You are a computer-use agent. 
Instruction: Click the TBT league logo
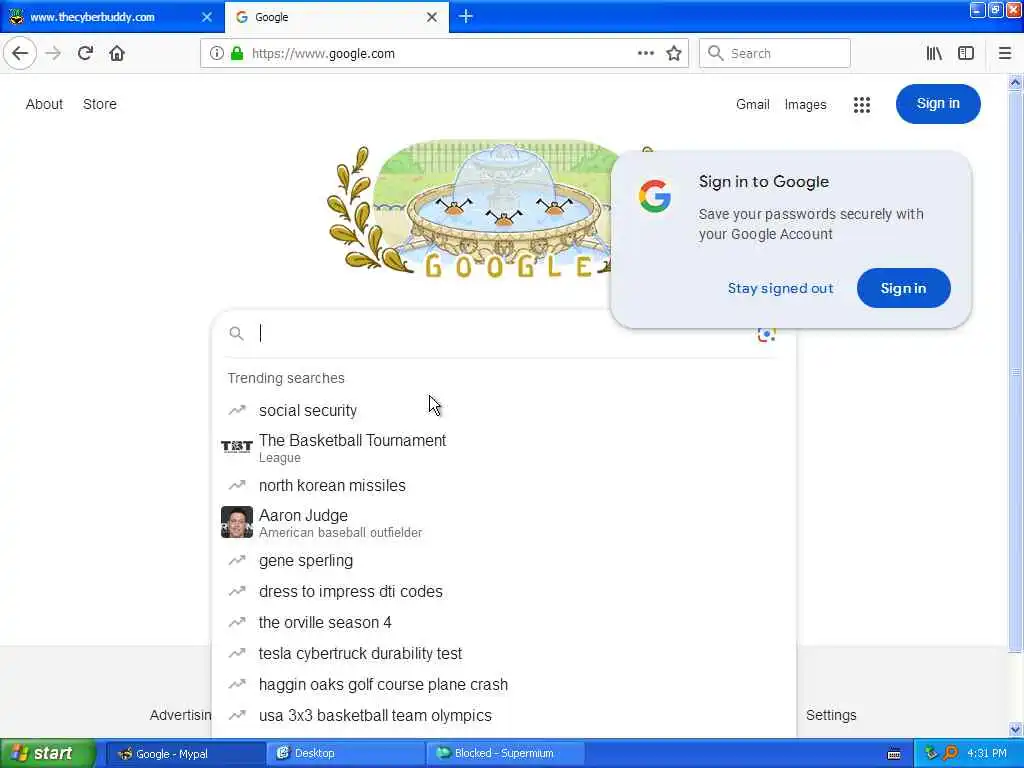click(236, 447)
